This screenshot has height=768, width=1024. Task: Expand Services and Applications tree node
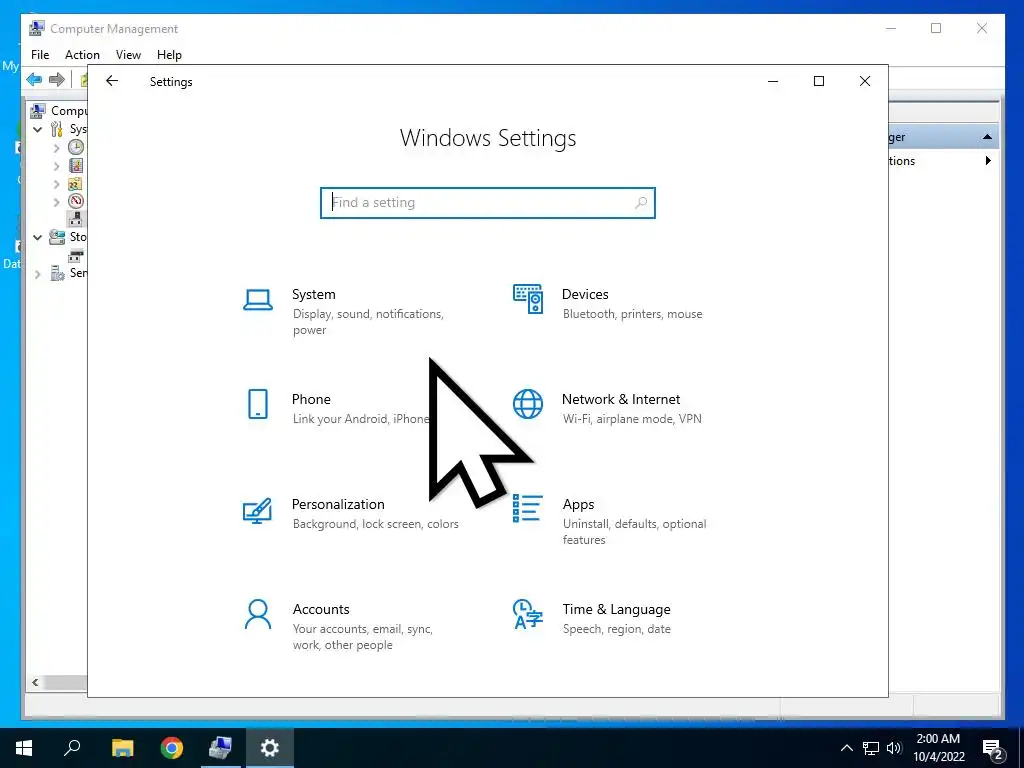(x=38, y=274)
